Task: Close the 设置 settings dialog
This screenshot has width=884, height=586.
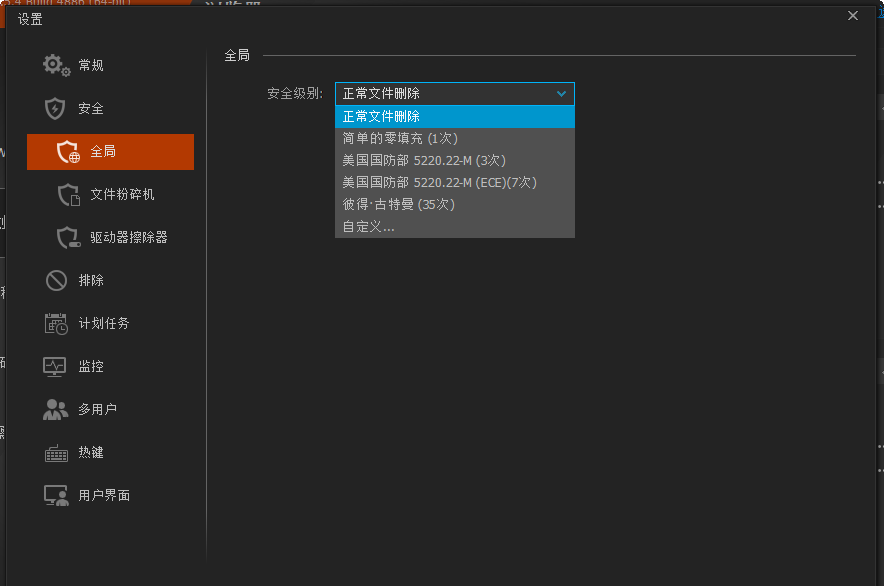Action: tap(852, 16)
